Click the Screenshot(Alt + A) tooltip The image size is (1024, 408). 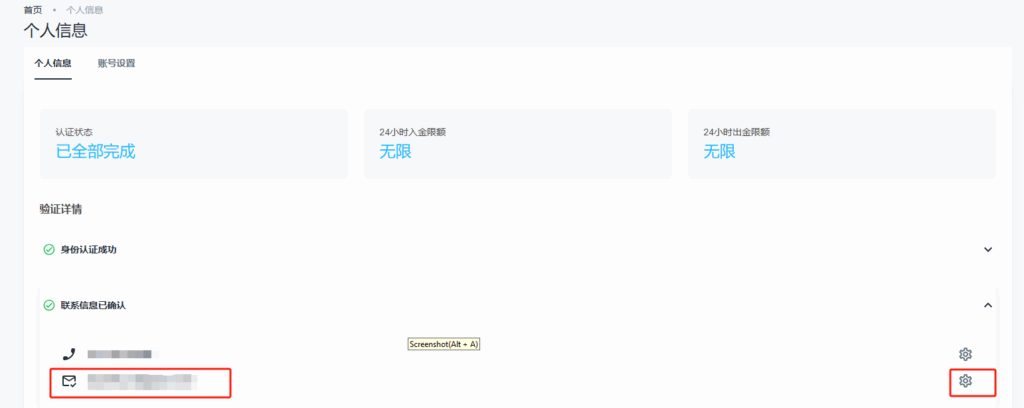(446, 344)
